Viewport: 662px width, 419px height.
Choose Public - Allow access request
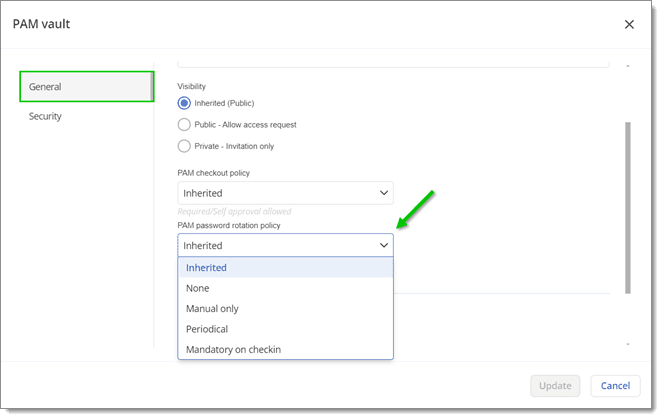(x=184, y=124)
